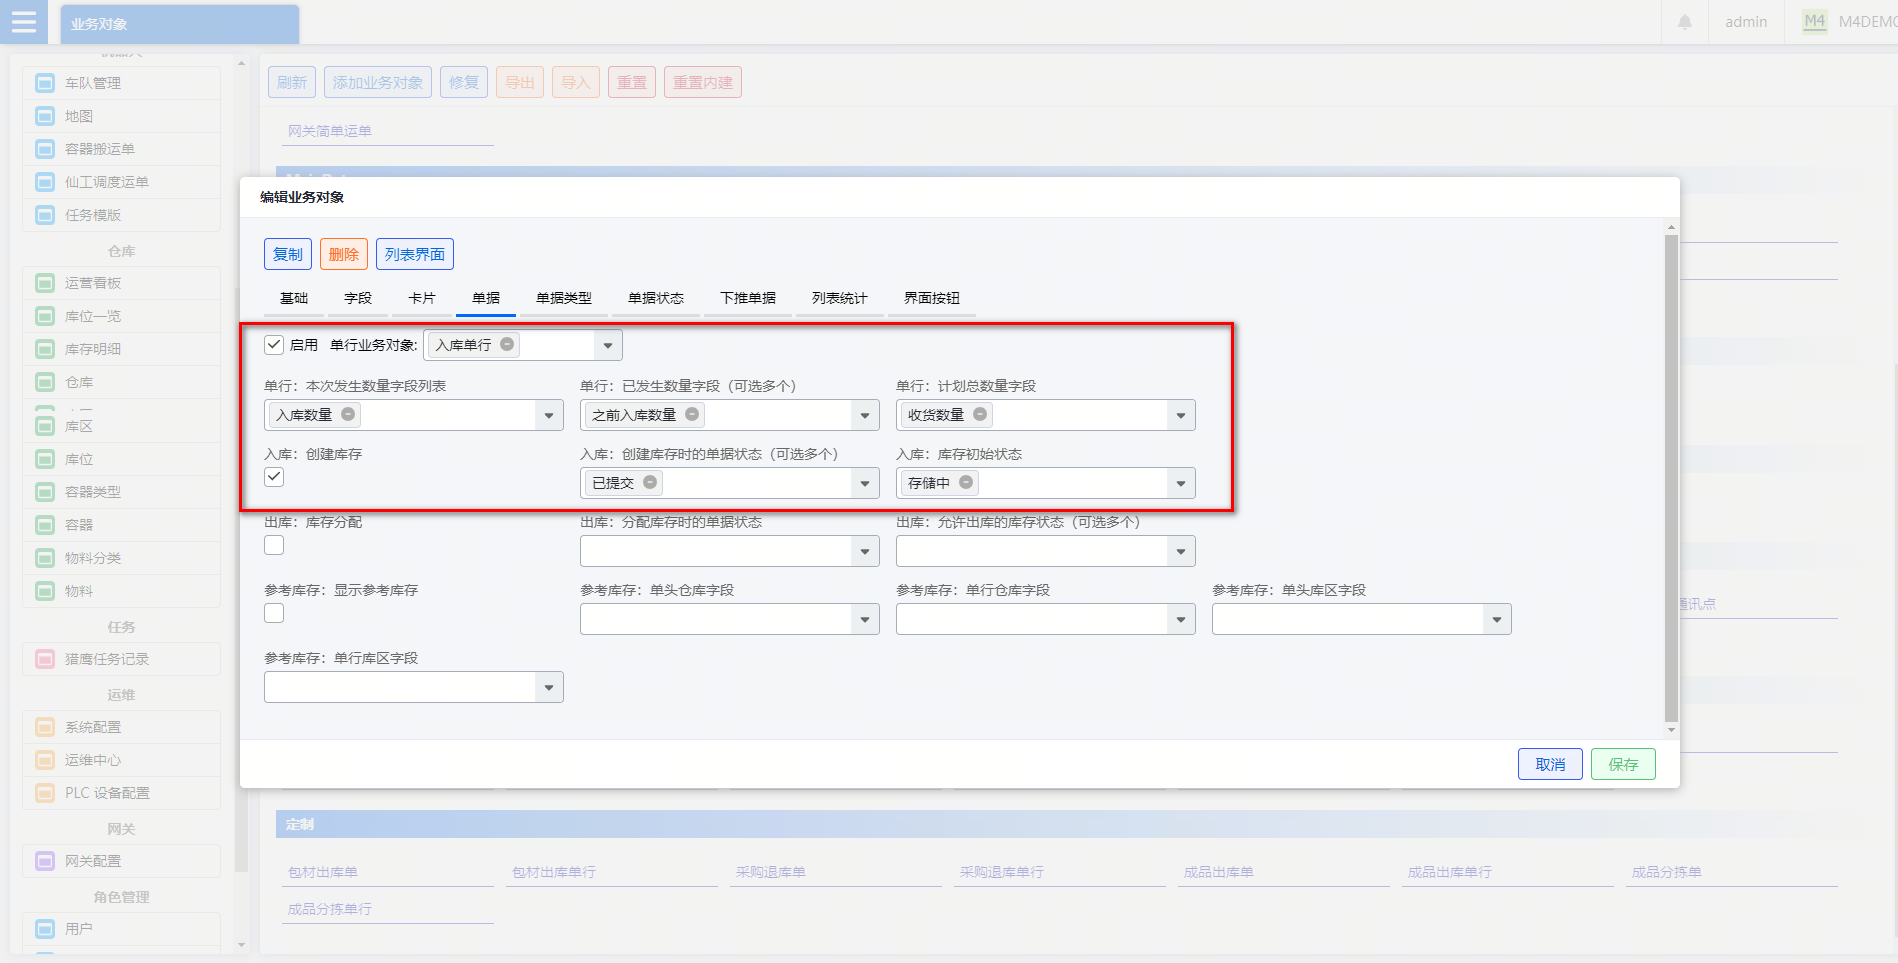1898x963 pixels.
Task: Click the notification bell icon
Action: click(1685, 22)
